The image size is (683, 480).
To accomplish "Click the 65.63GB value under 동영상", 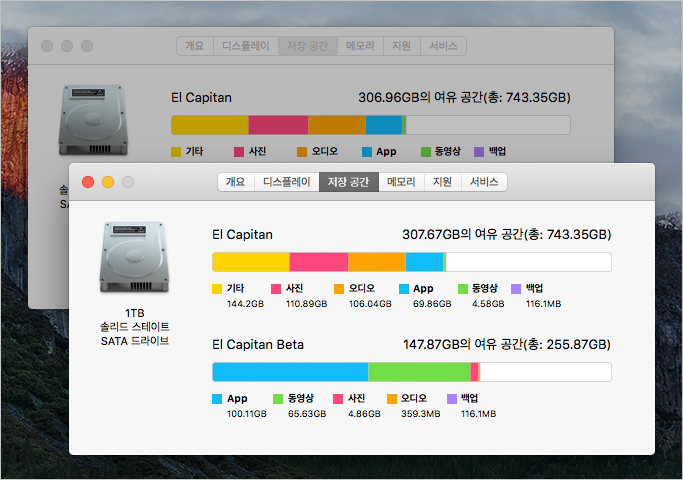I will 307,414.
